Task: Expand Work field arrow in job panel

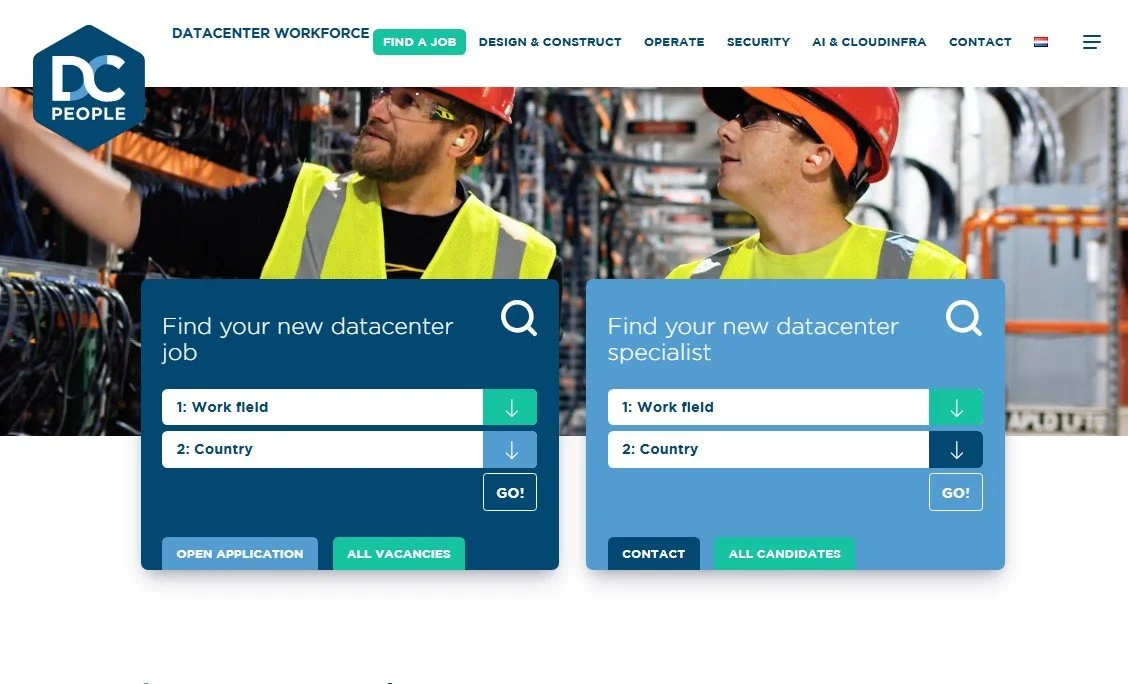Action: (510, 407)
